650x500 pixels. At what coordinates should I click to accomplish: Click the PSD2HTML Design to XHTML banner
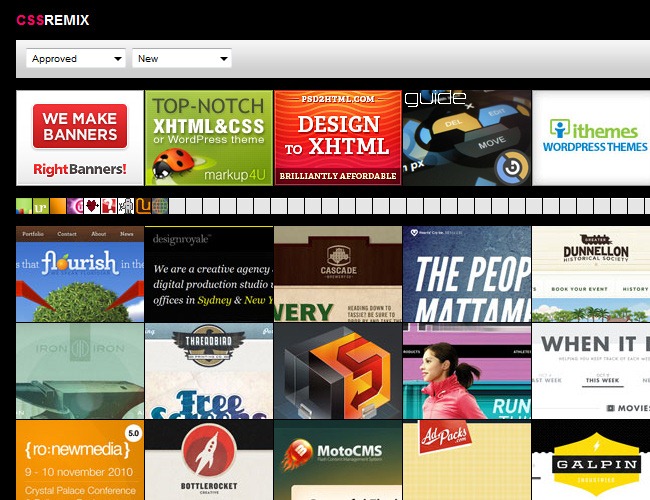coord(337,138)
